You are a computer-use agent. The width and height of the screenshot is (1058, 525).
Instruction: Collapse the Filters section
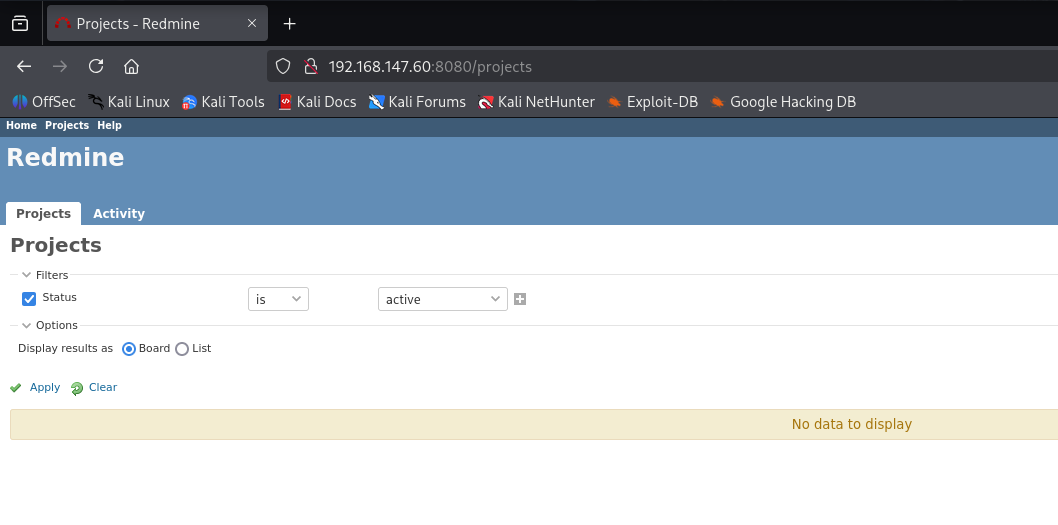[45, 275]
